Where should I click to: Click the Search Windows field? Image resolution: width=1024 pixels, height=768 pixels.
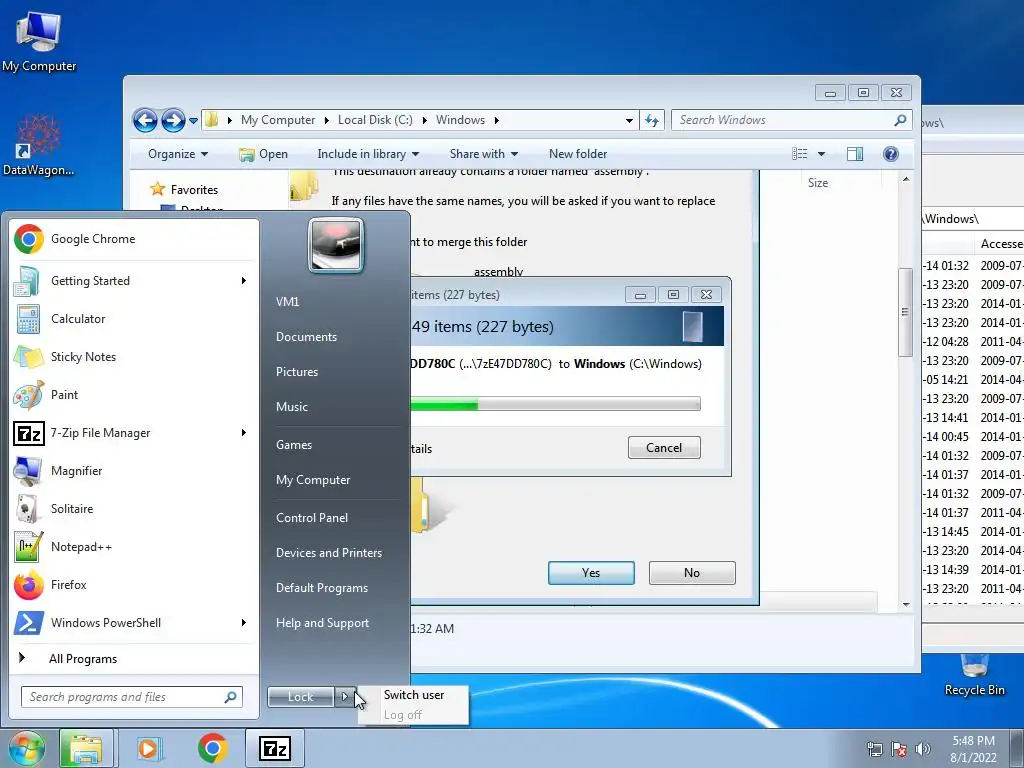[791, 120]
